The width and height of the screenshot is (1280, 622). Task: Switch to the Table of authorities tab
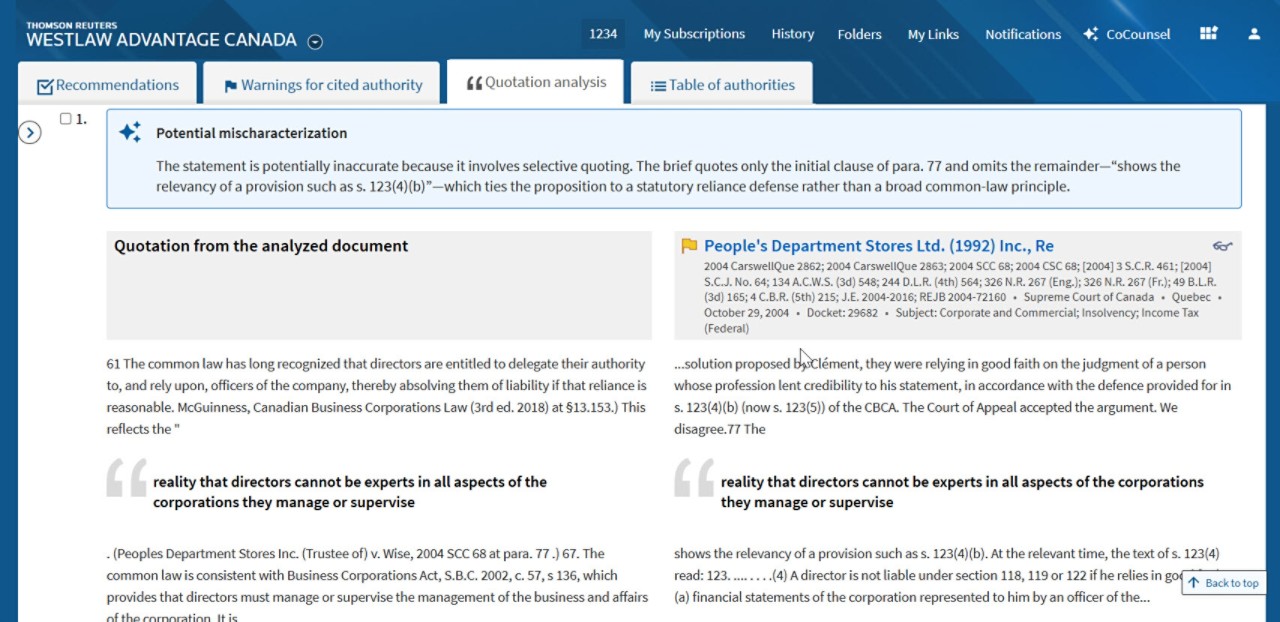click(x=722, y=85)
